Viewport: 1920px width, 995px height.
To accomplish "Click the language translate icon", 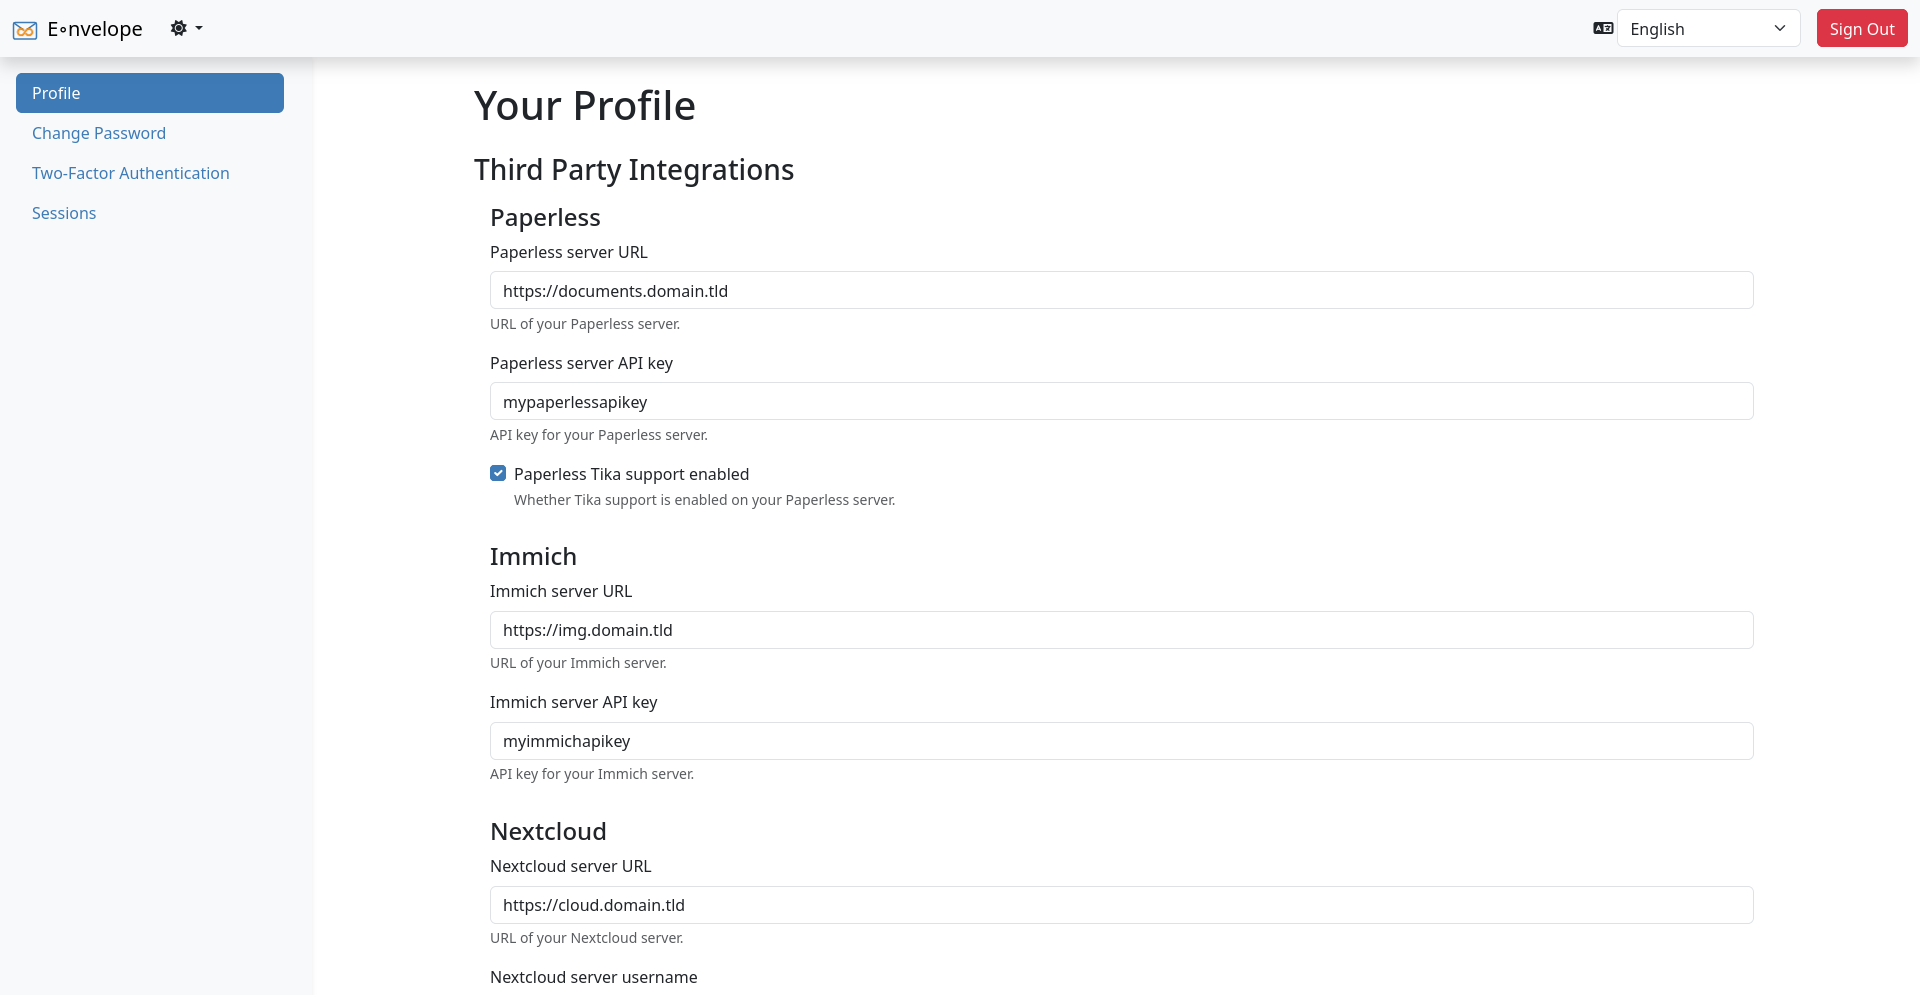I will 1602,29.
